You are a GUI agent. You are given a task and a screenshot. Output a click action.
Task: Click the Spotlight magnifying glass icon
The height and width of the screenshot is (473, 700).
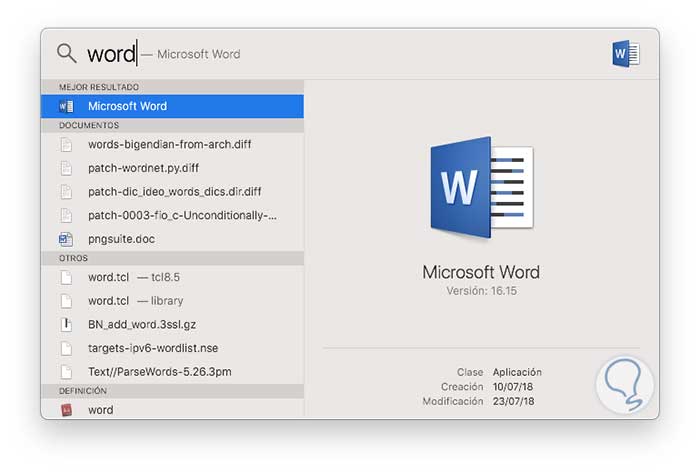point(67,53)
